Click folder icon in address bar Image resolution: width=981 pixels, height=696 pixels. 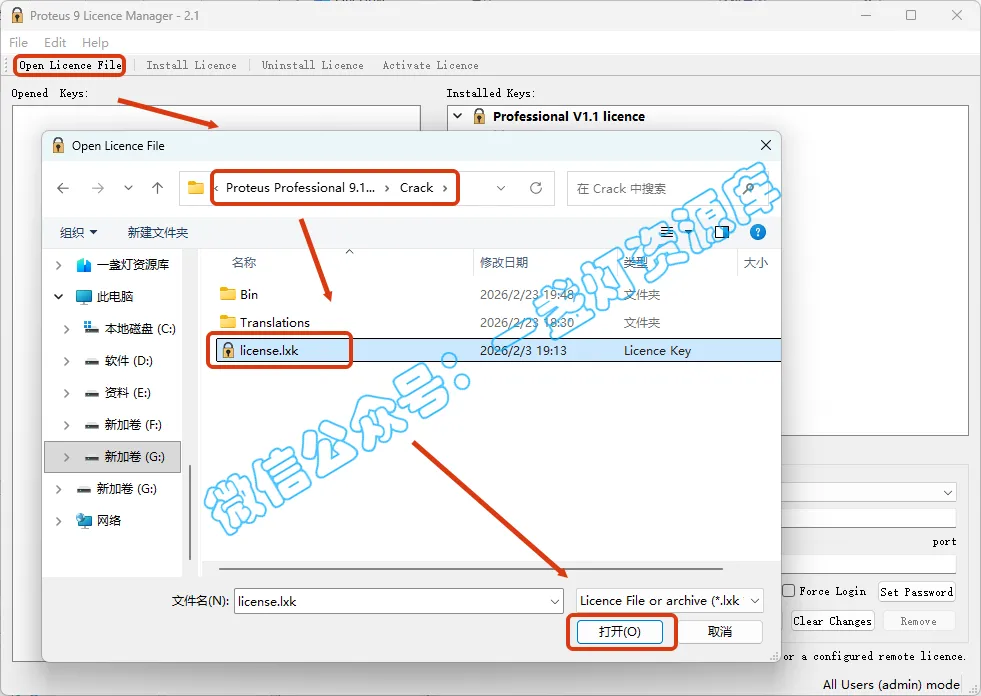pyautogui.click(x=196, y=188)
